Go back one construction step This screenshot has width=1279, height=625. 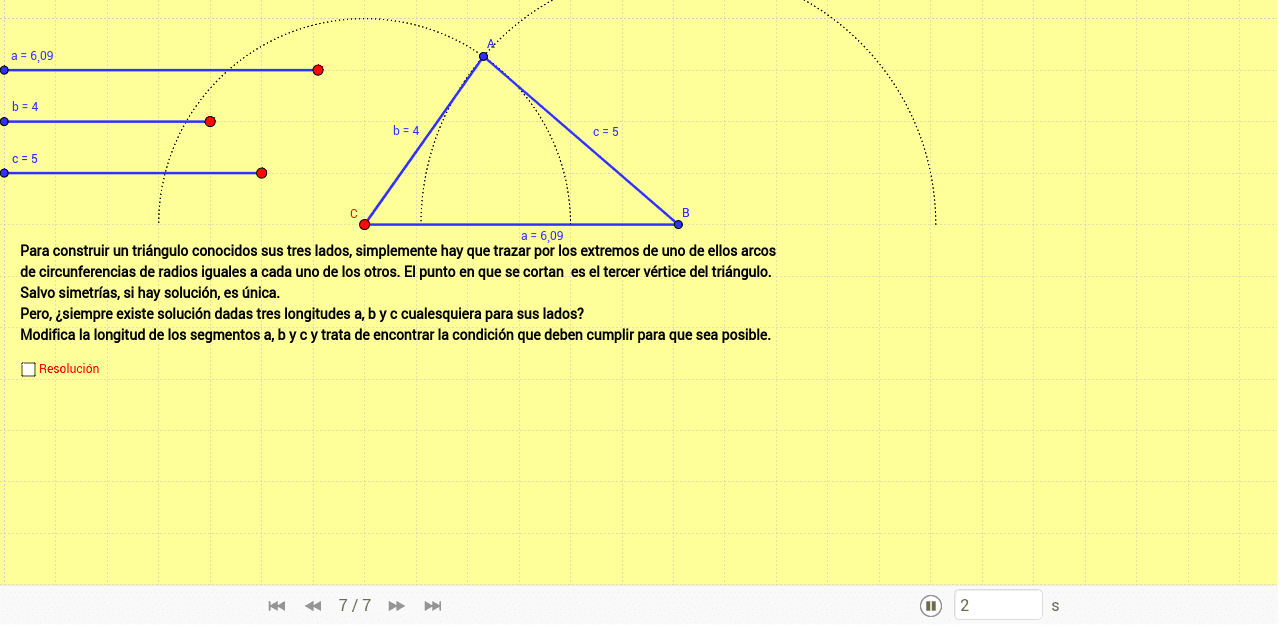pyautogui.click(x=313, y=606)
